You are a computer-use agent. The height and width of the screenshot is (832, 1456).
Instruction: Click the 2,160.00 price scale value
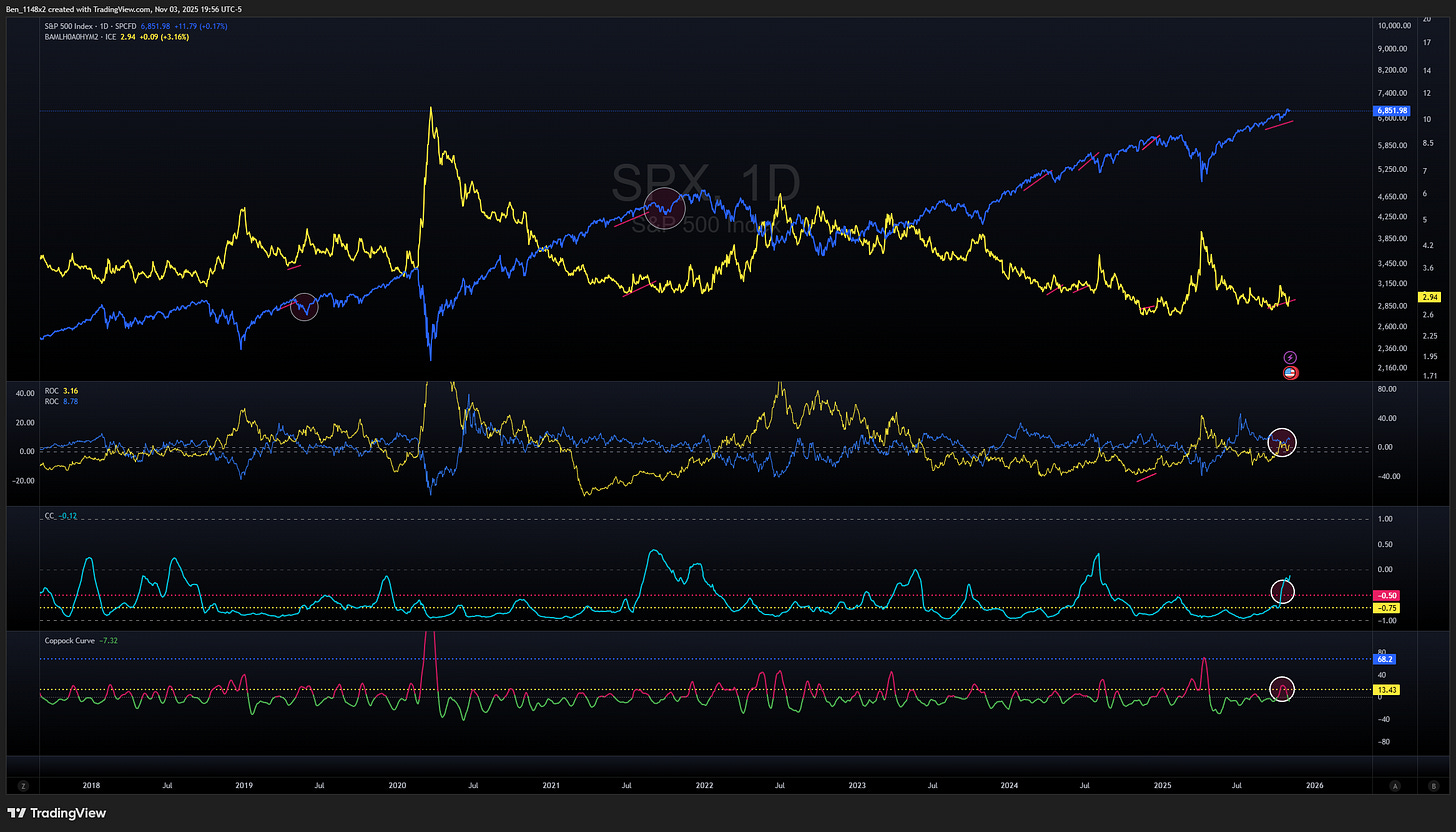1393,370
